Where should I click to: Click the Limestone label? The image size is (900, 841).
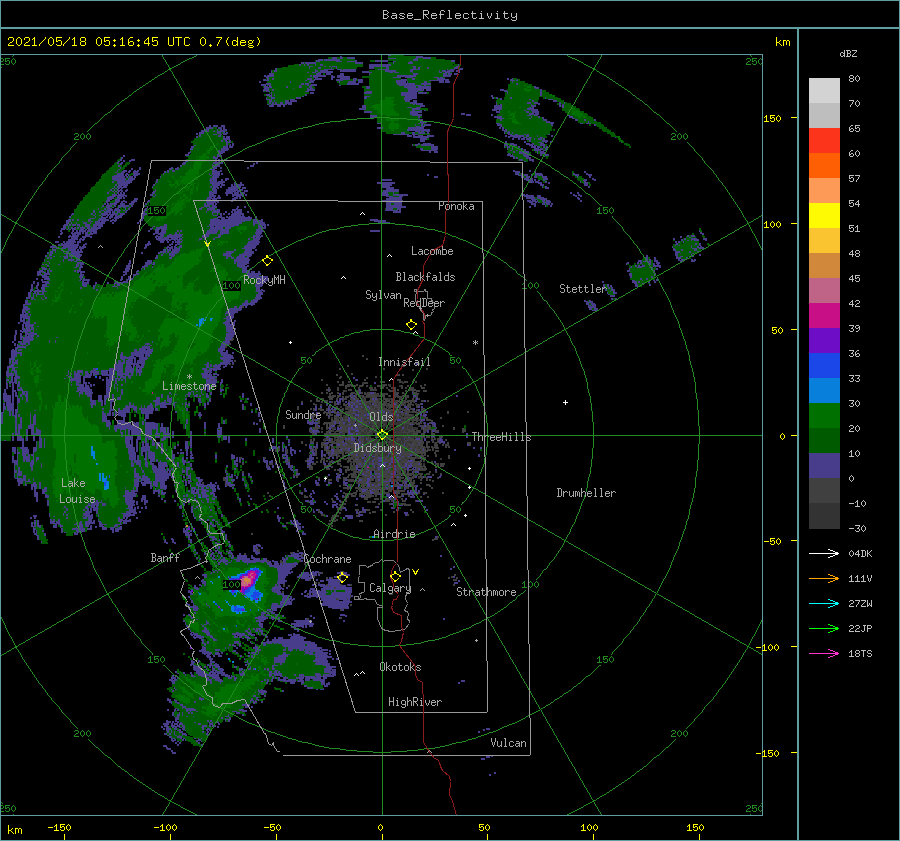189,386
